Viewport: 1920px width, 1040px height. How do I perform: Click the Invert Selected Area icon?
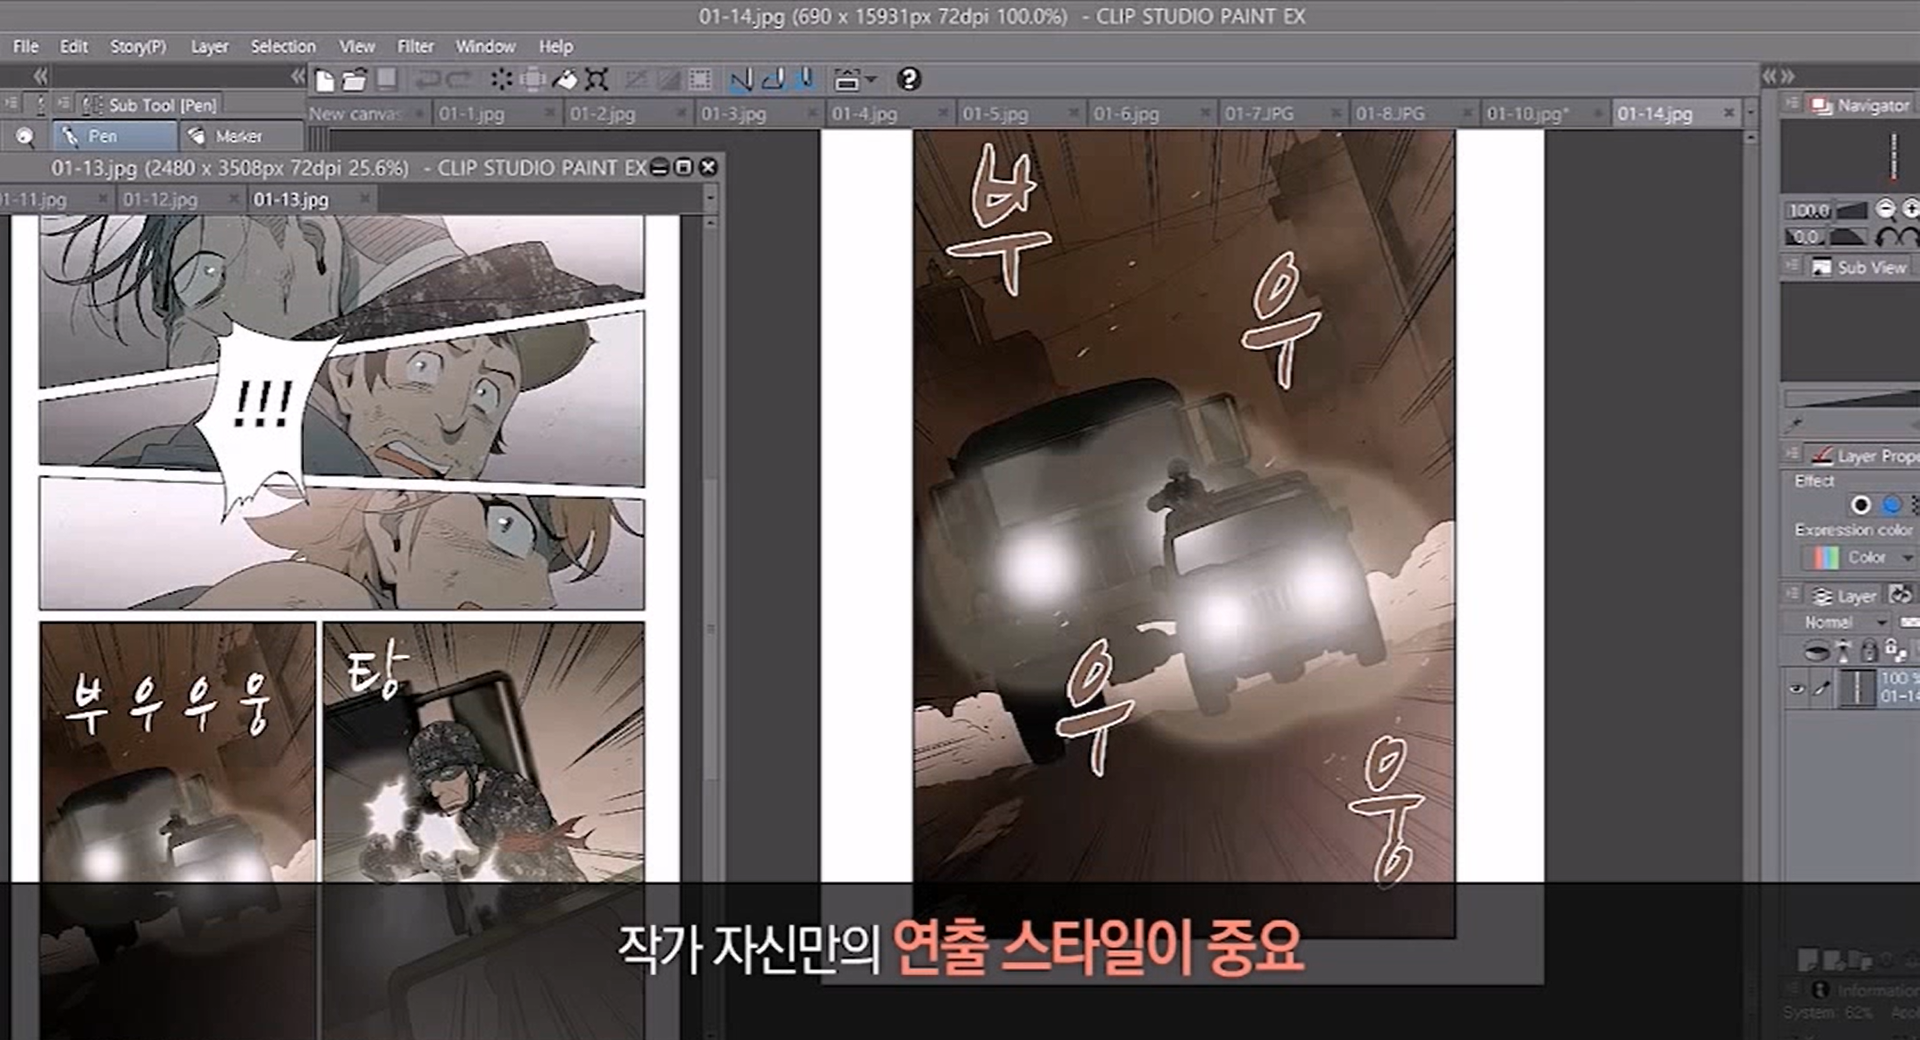coord(668,80)
